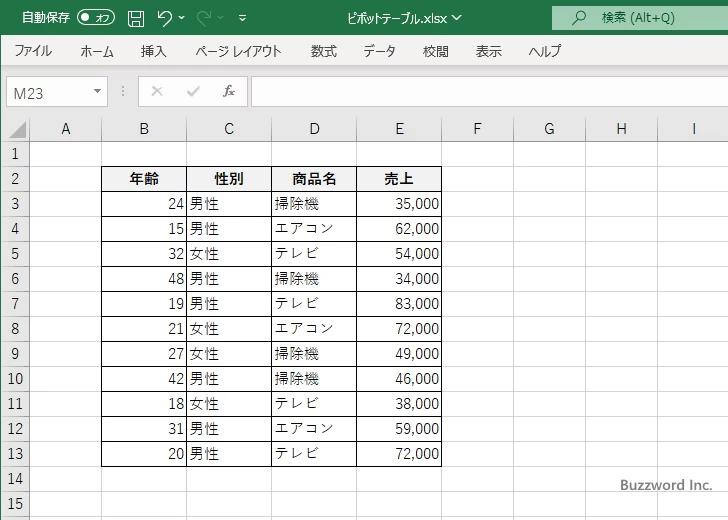Screen dimensions: 728x520
Task: Click the formula bar Cancel X icon
Action: pyautogui.click(x=157, y=91)
